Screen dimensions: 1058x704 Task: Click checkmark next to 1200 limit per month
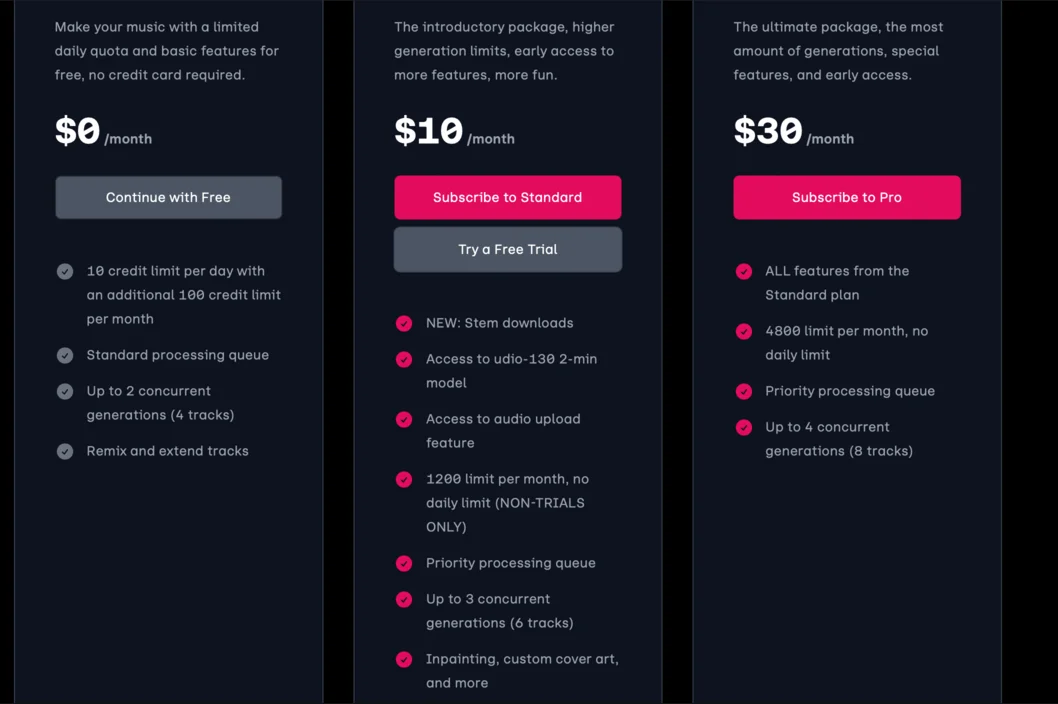coord(404,479)
